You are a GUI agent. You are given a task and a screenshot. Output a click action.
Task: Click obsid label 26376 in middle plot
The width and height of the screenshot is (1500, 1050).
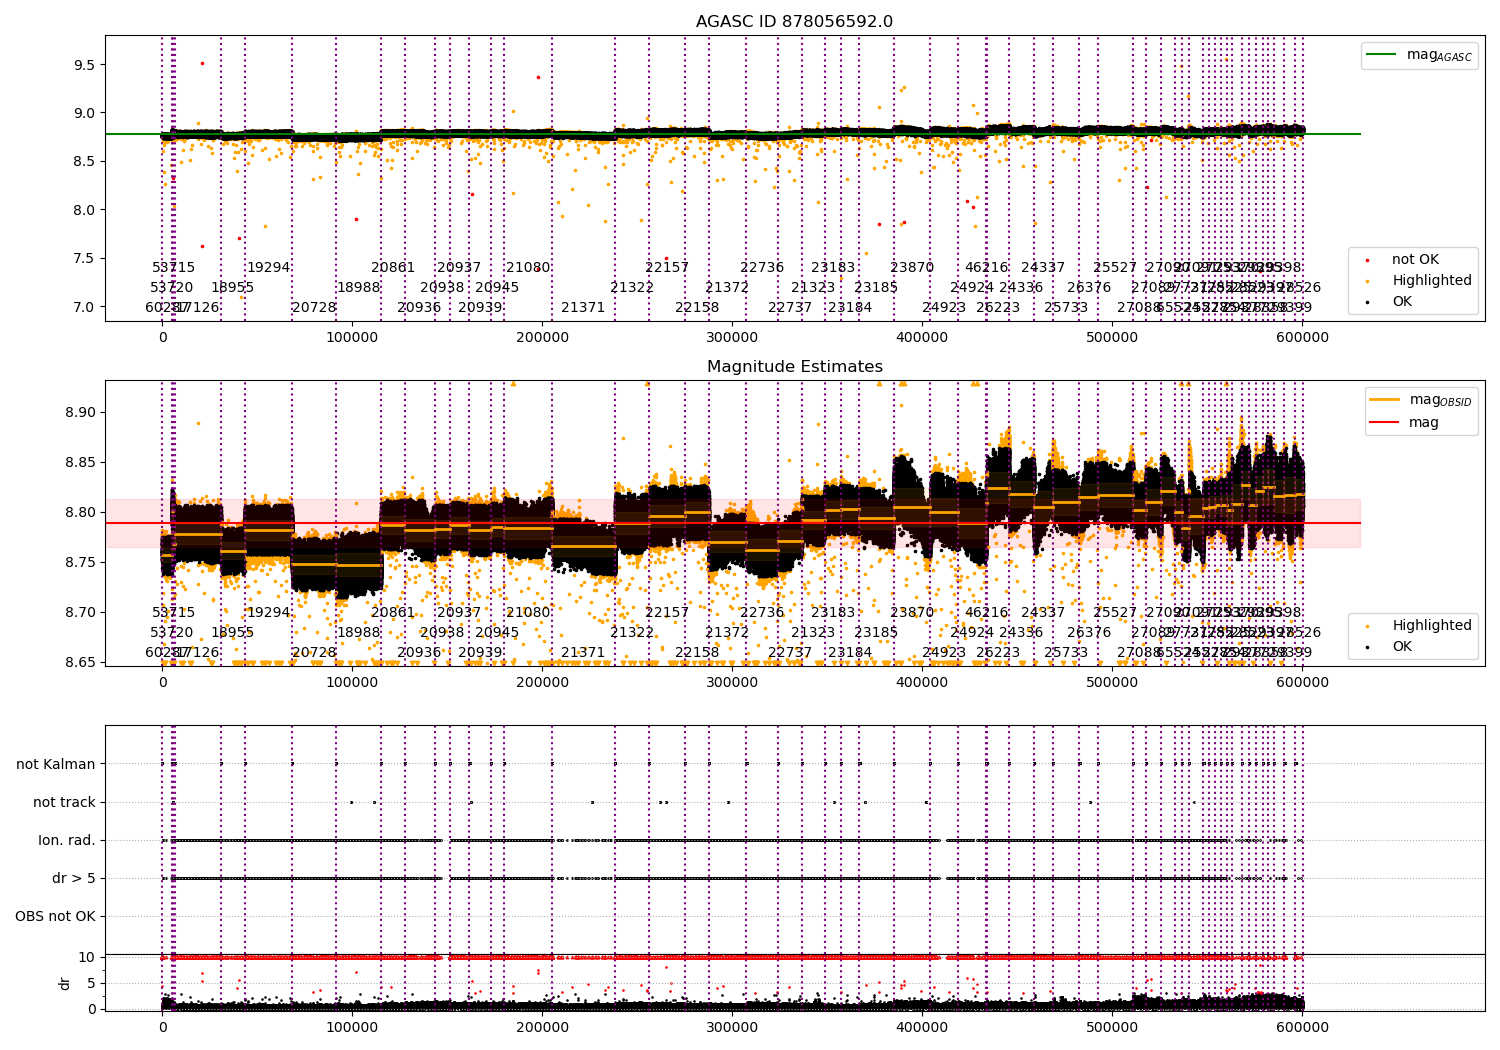click(x=1089, y=633)
